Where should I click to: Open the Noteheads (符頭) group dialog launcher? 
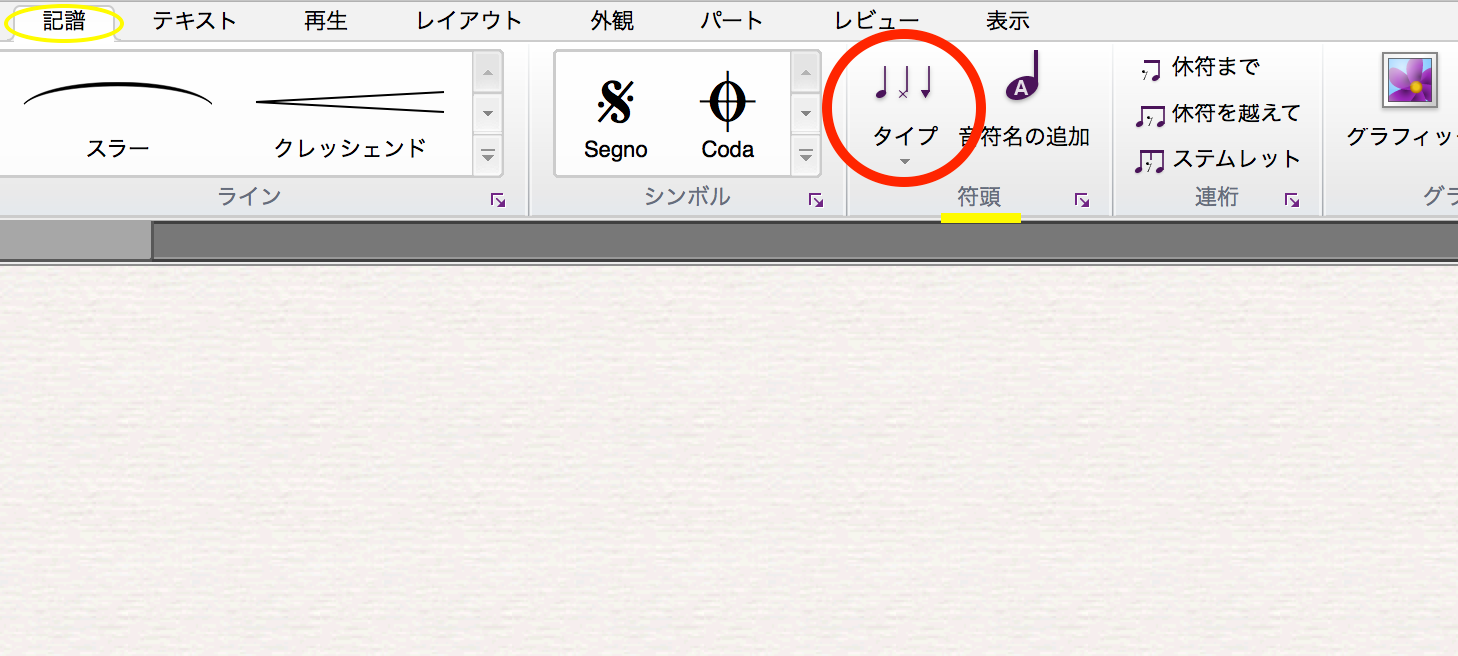click(1082, 200)
